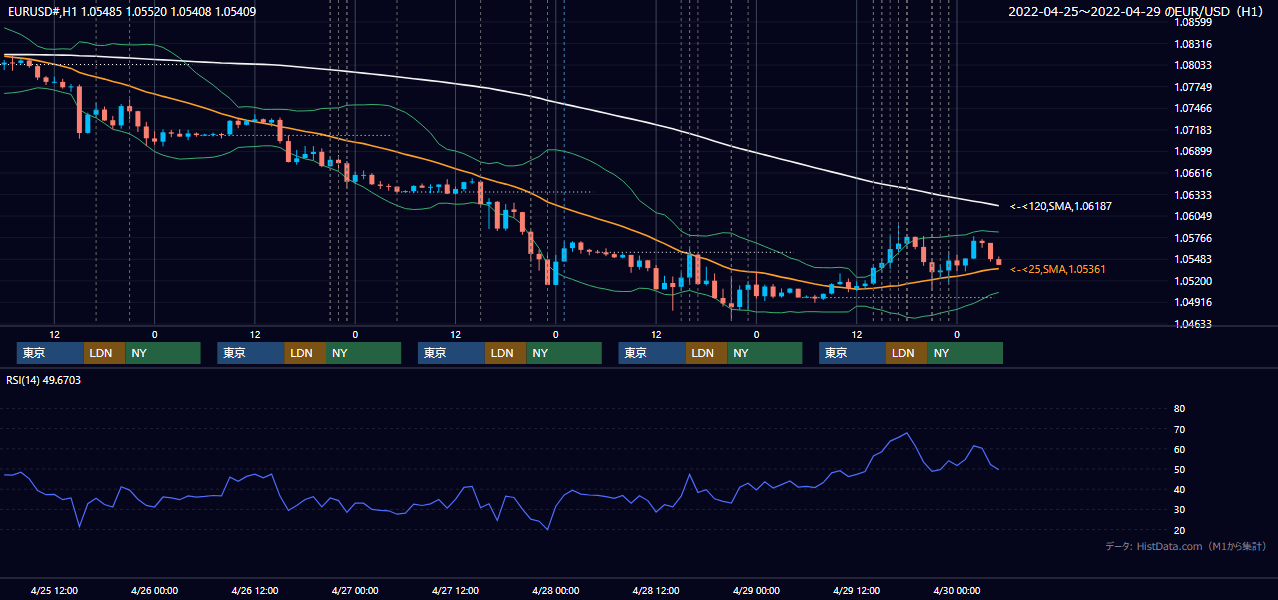This screenshot has height=600, width=1278.
Task: Select price axis value 1.07466
Action: coord(1192,108)
